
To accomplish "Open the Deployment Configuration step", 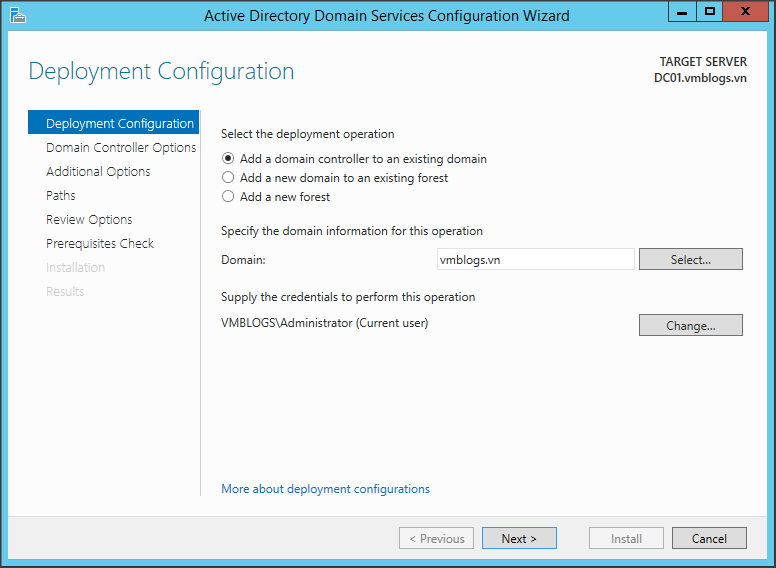I will tap(119, 124).
